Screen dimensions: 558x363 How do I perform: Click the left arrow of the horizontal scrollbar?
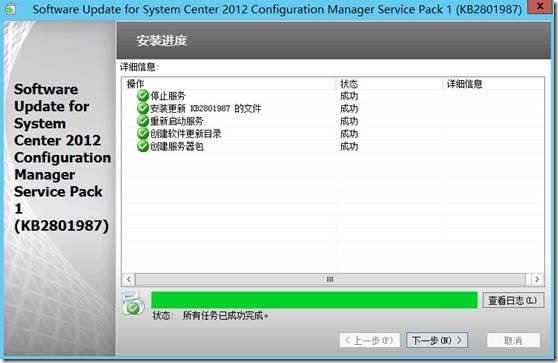129,279
